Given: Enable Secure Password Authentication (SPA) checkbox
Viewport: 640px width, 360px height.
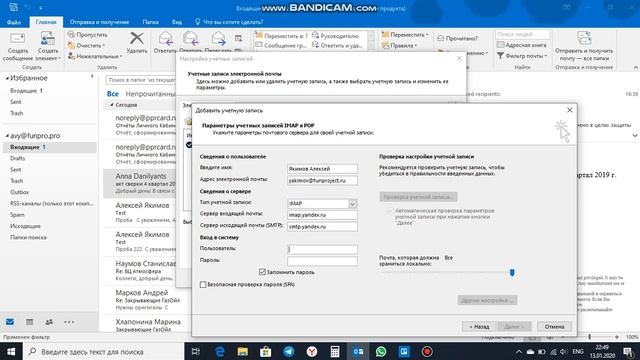Looking at the screenshot, I should (203, 284).
